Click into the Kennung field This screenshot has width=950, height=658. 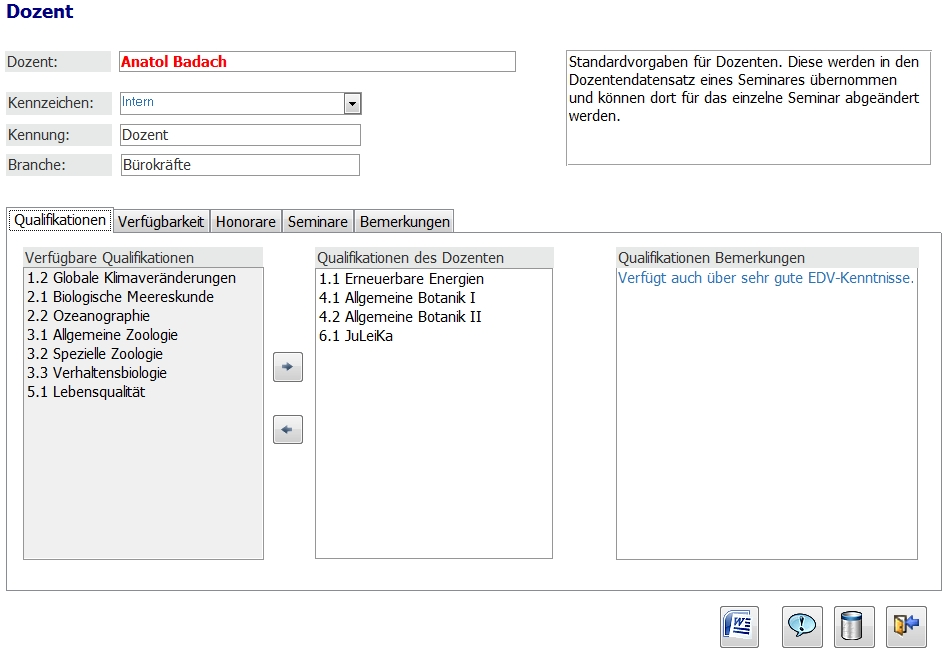pyautogui.click(x=239, y=135)
